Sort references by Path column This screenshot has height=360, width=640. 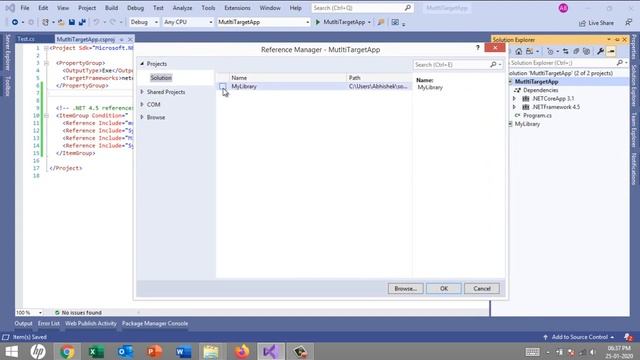(x=379, y=78)
